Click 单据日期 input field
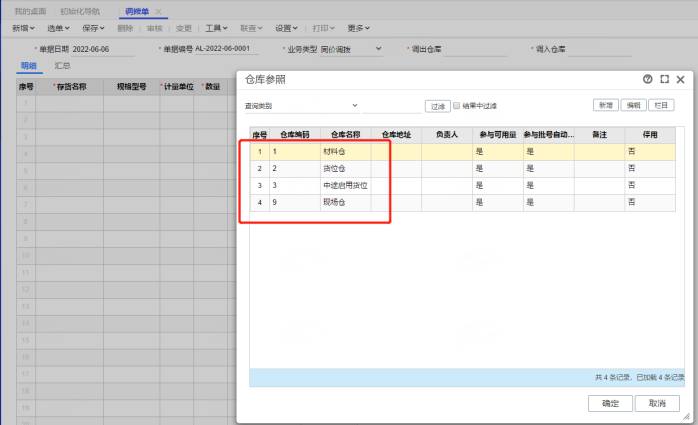 click(103, 49)
